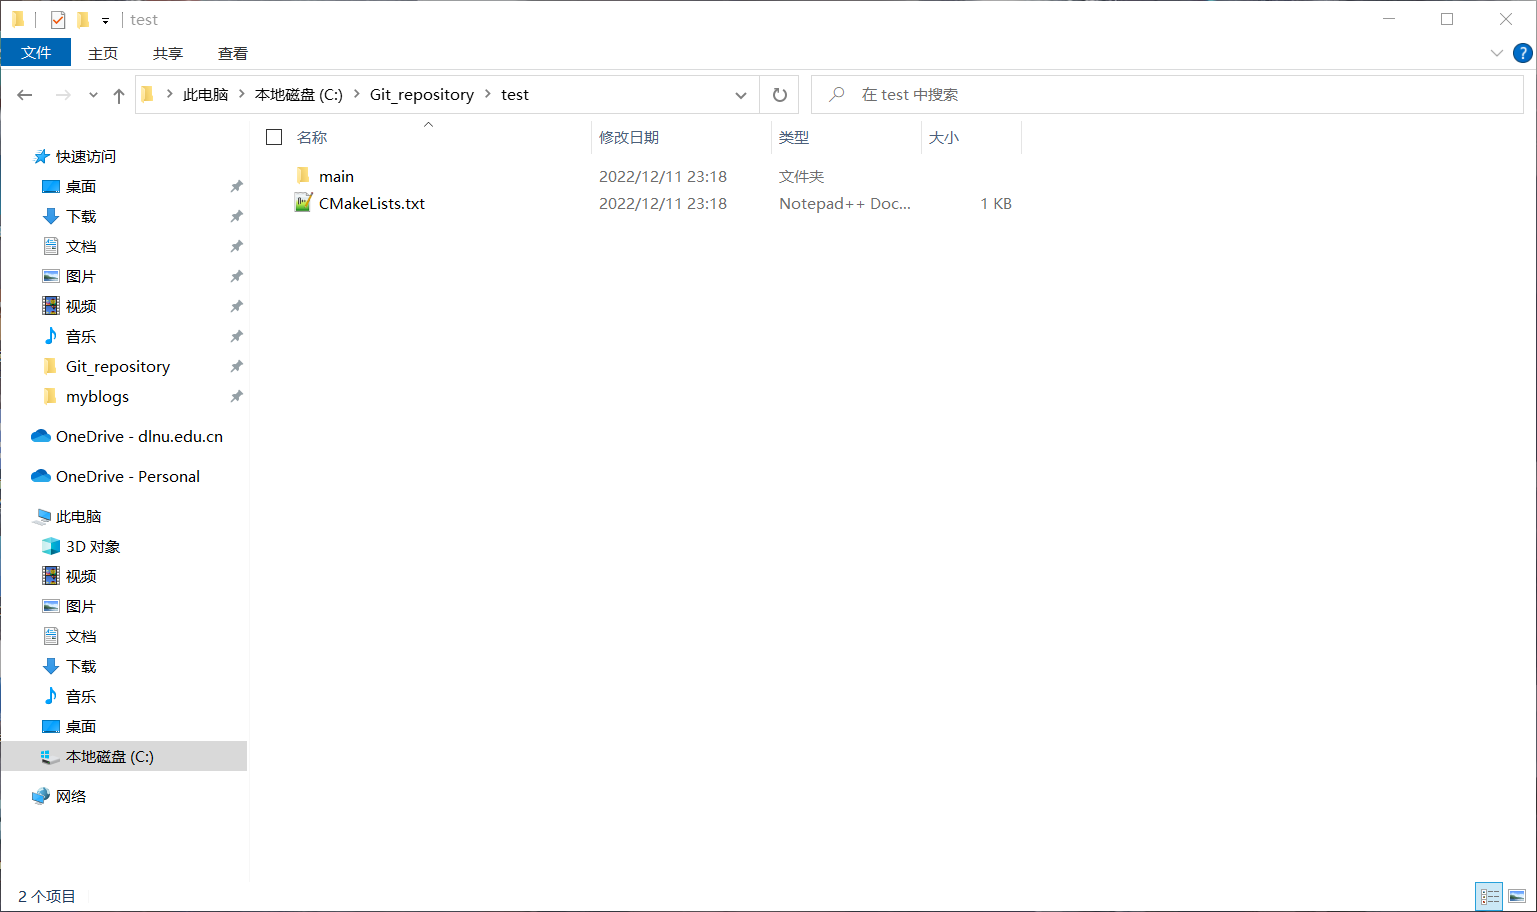
Task: Click the search box for test
Action: click(x=1167, y=95)
